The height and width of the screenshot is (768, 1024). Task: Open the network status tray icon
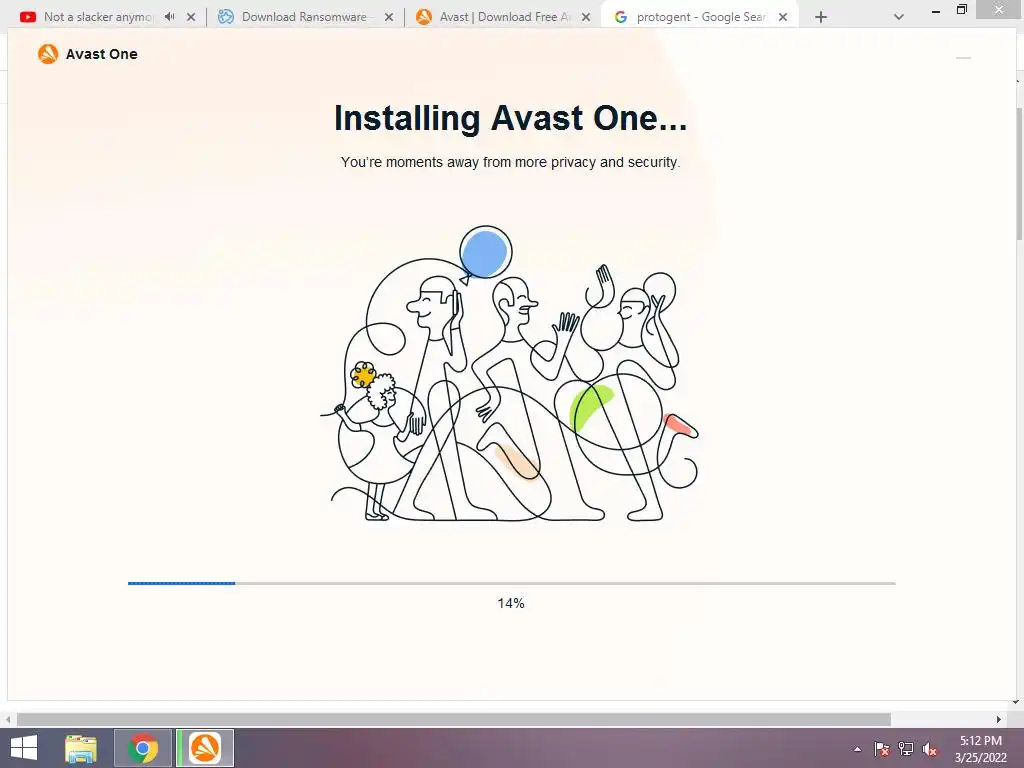pos(906,749)
